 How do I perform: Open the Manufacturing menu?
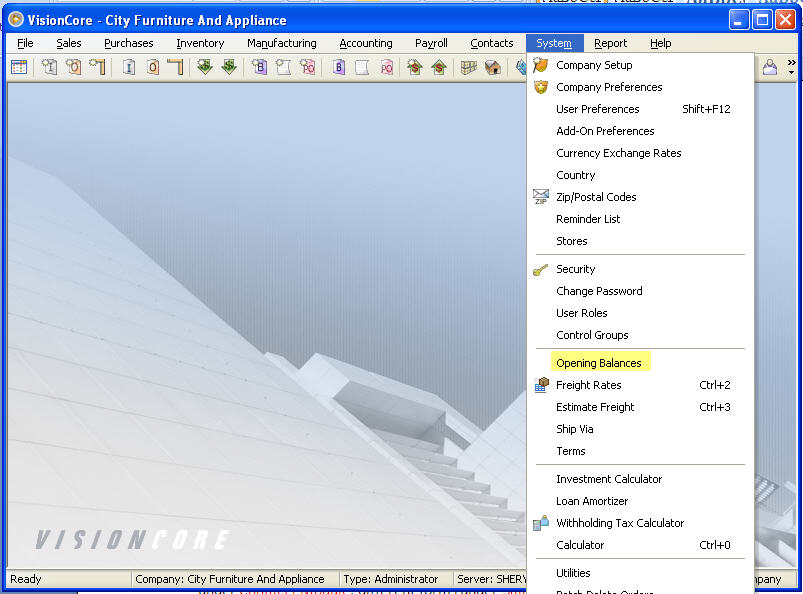(282, 44)
